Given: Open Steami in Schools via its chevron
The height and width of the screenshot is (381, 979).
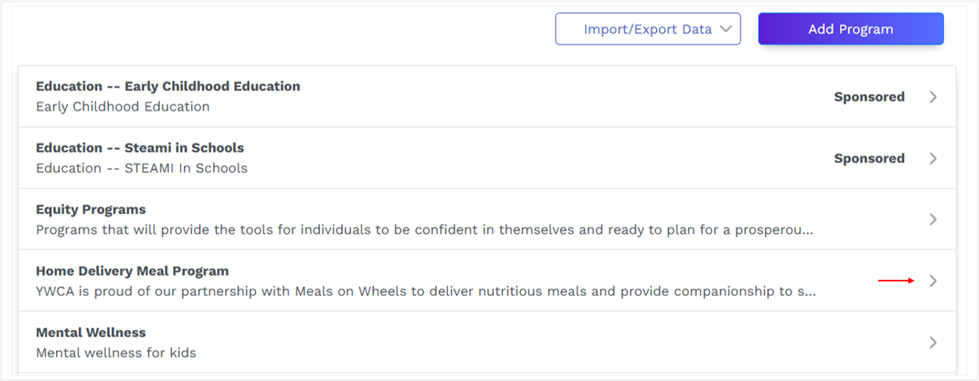Looking at the screenshot, I should click(x=933, y=158).
